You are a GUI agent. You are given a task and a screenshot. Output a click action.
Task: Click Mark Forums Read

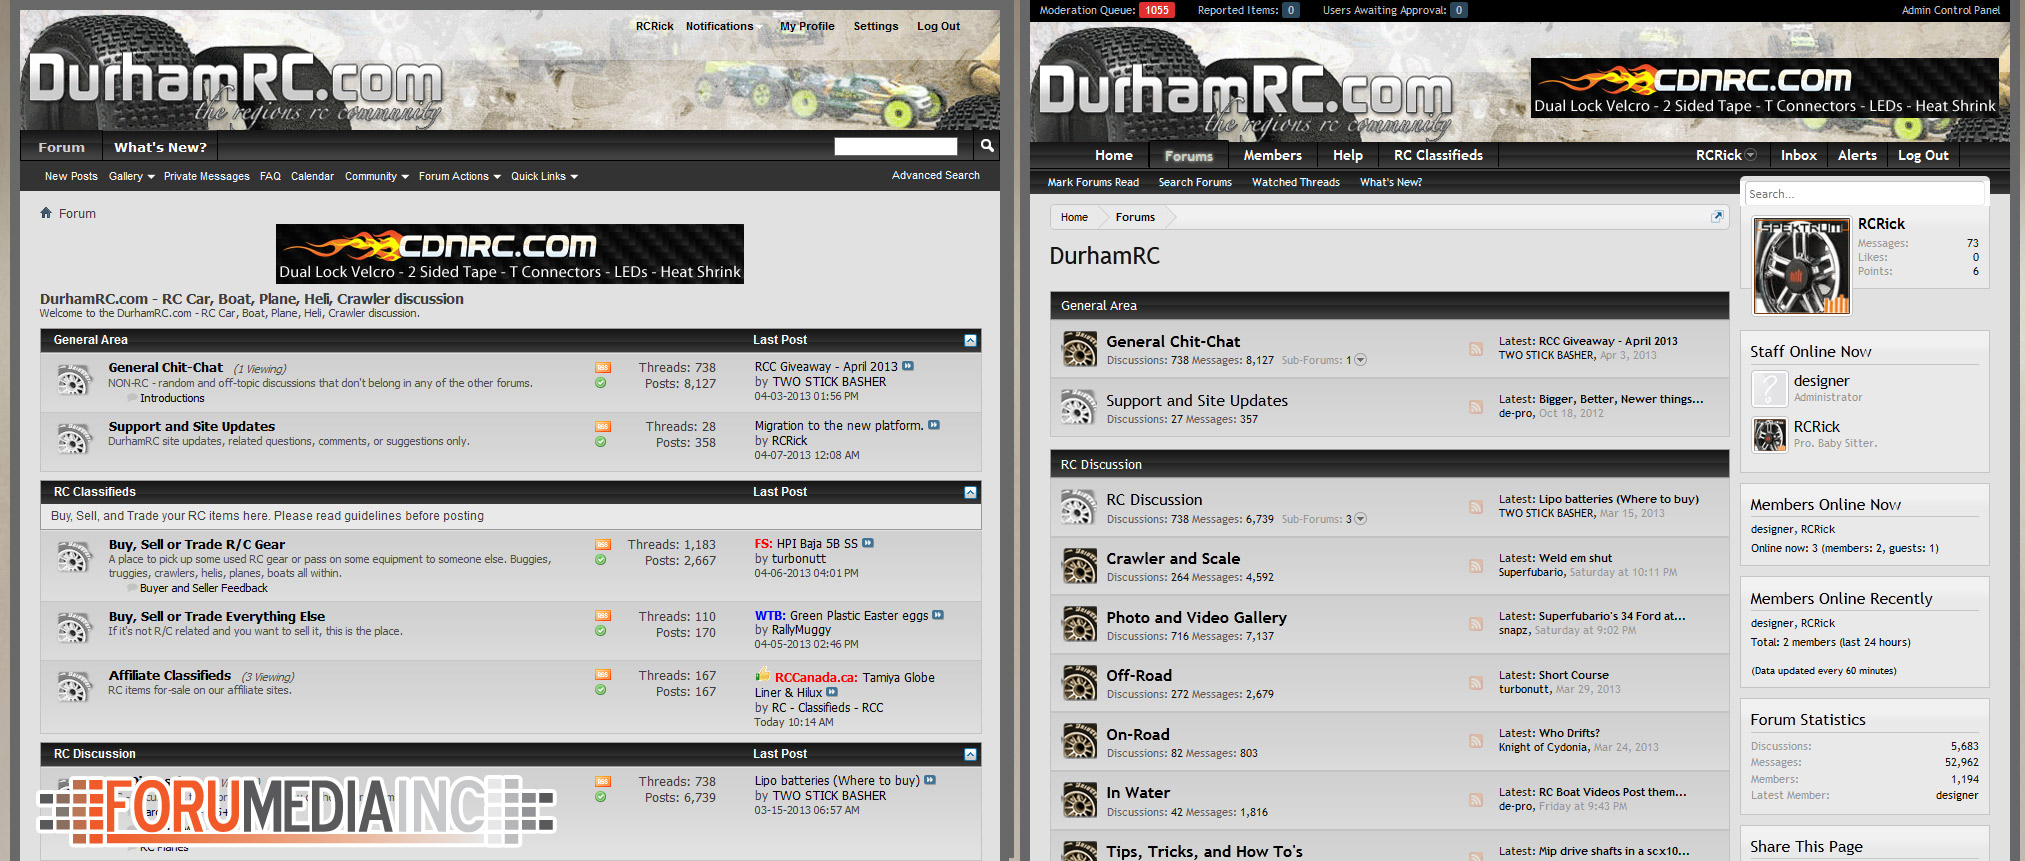pos(1093,182)
